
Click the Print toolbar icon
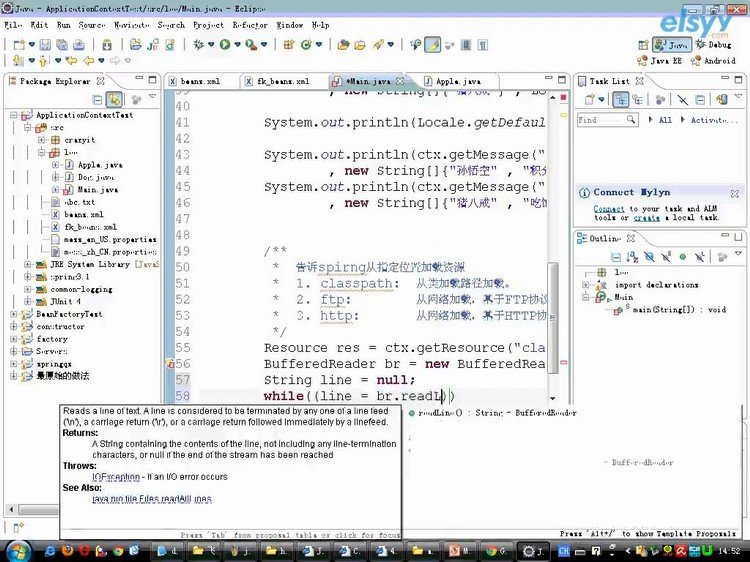(79, 45)
